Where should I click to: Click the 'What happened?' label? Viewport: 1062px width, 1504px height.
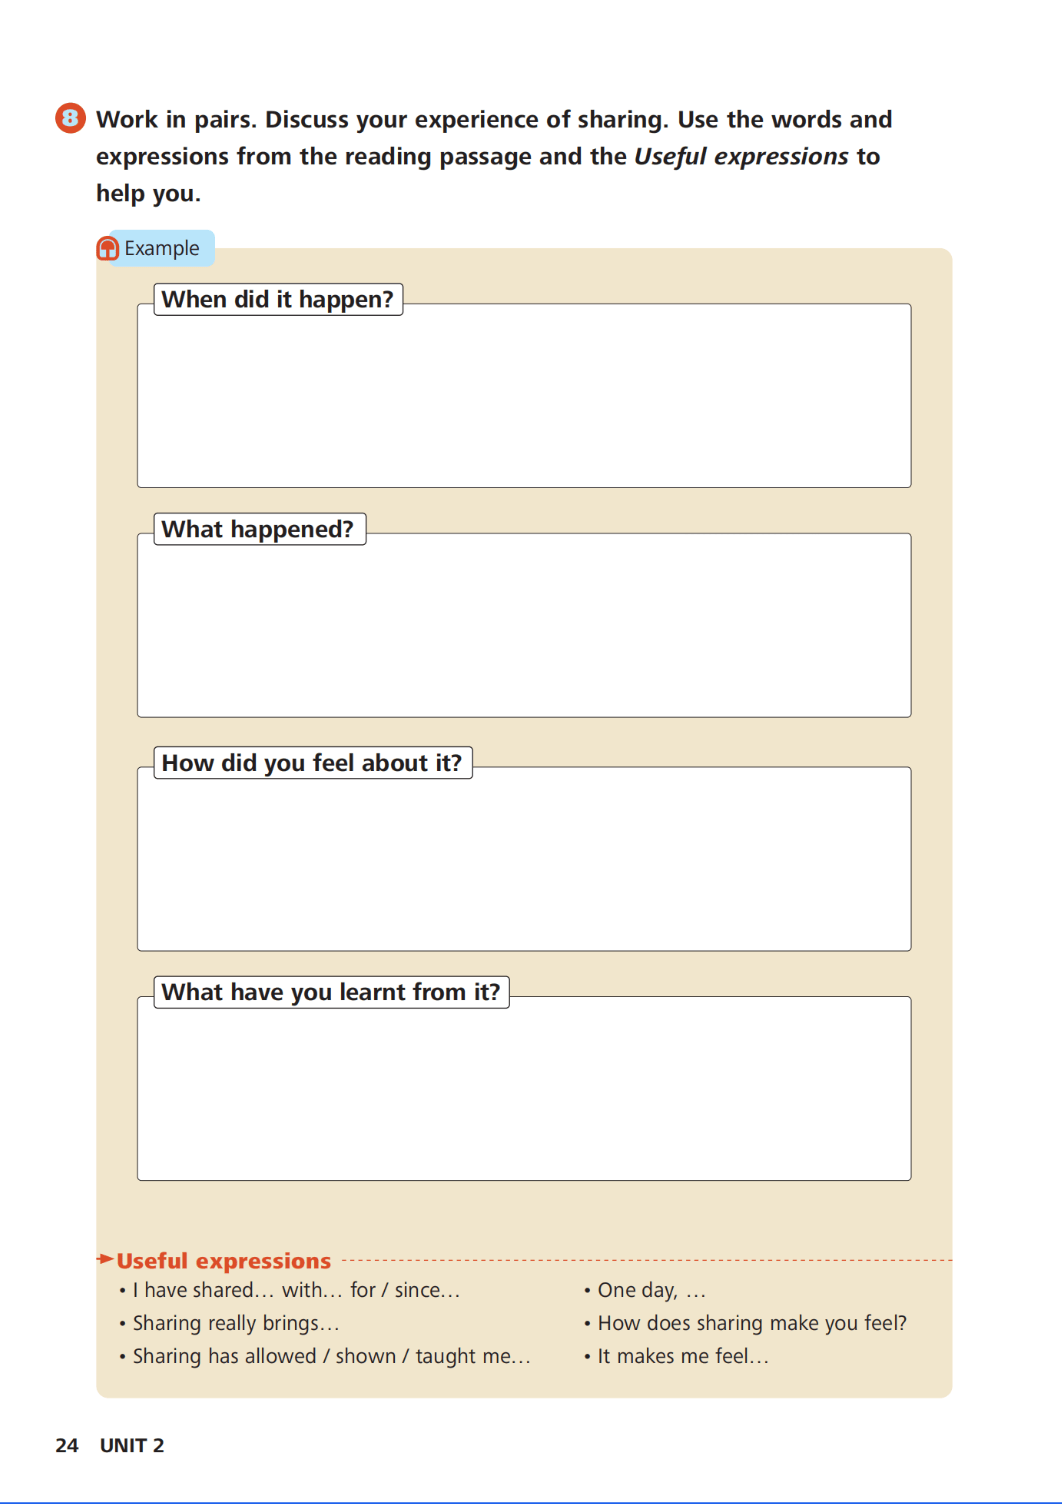[259, 529]
